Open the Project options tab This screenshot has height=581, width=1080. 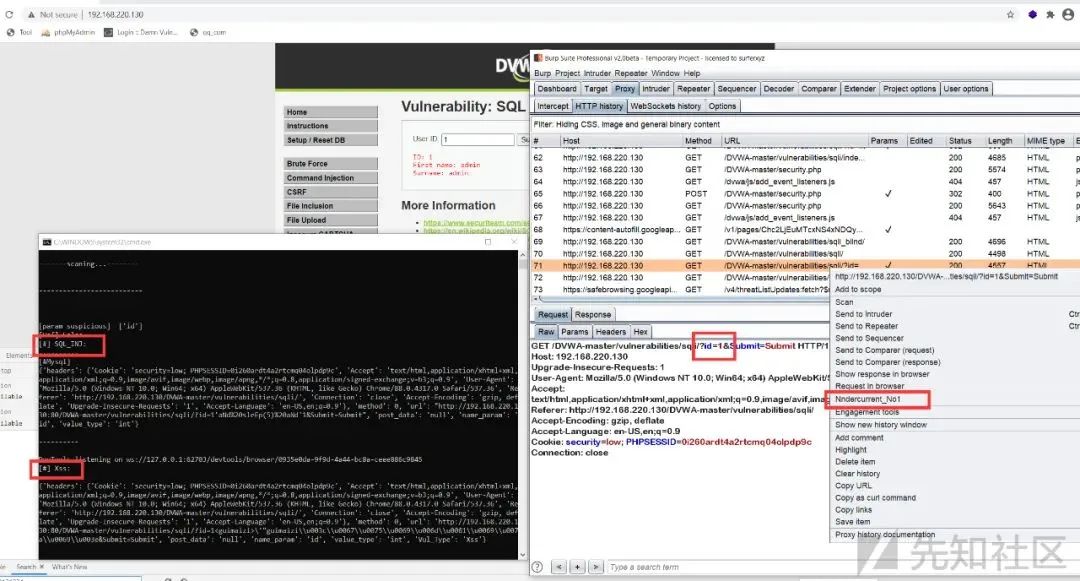click(909, 89)
